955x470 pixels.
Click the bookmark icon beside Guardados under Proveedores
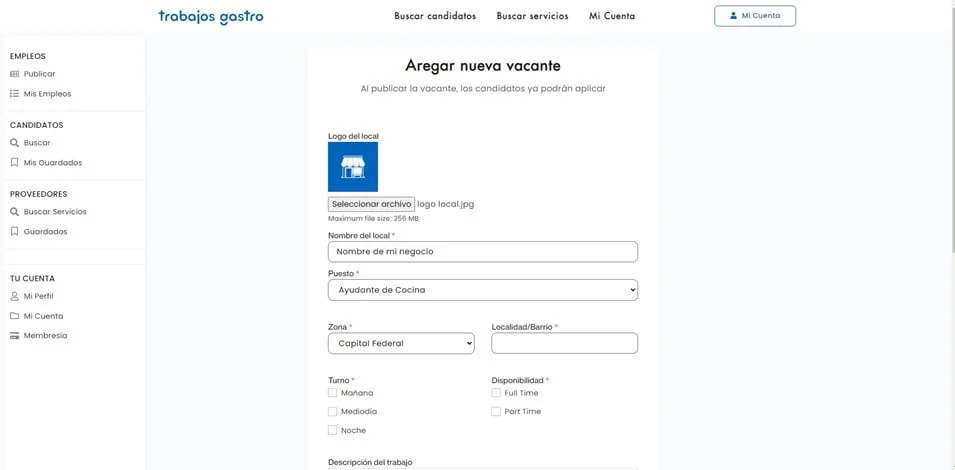point(15,232)
